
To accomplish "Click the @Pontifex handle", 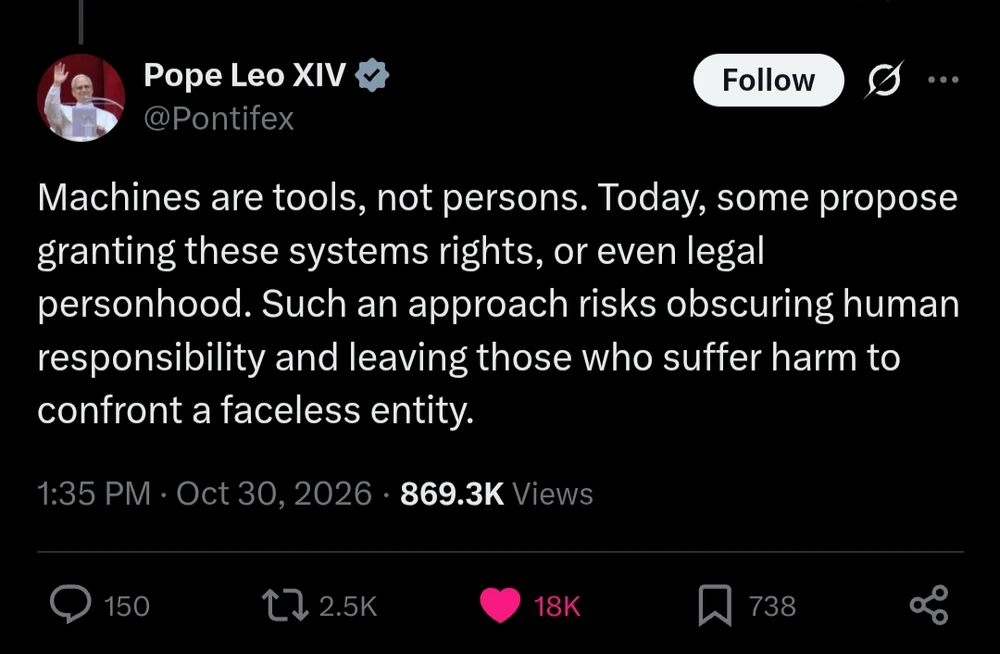I will tap(219, 119).
